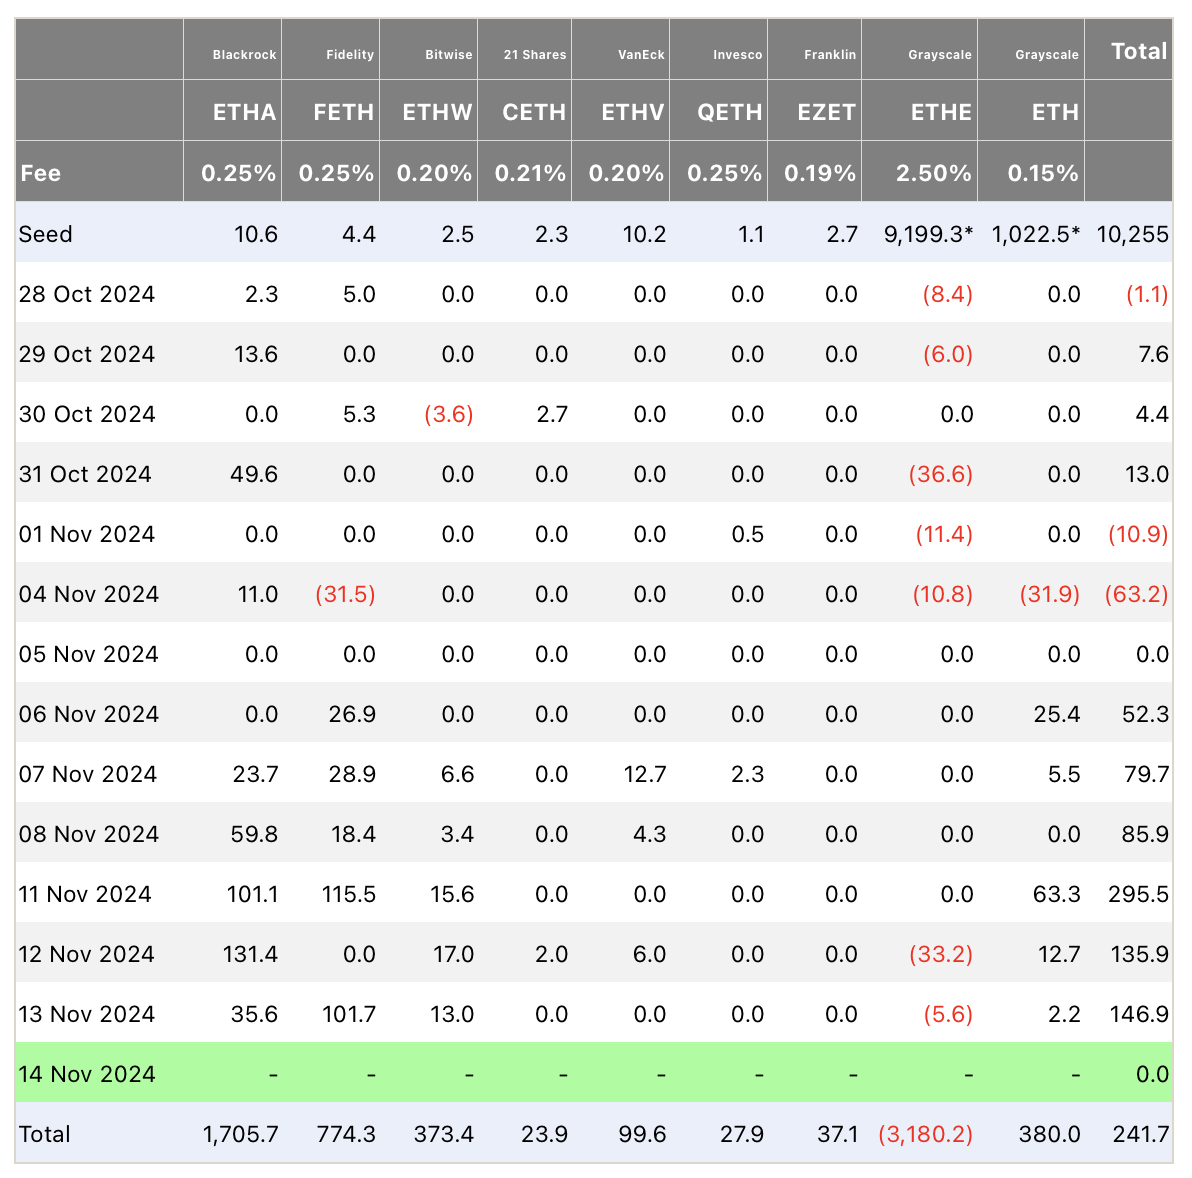Click the 21 Shares issuer label
Image resolution: width=1192 pixels, height=1178 pixels.
(534, 55)
